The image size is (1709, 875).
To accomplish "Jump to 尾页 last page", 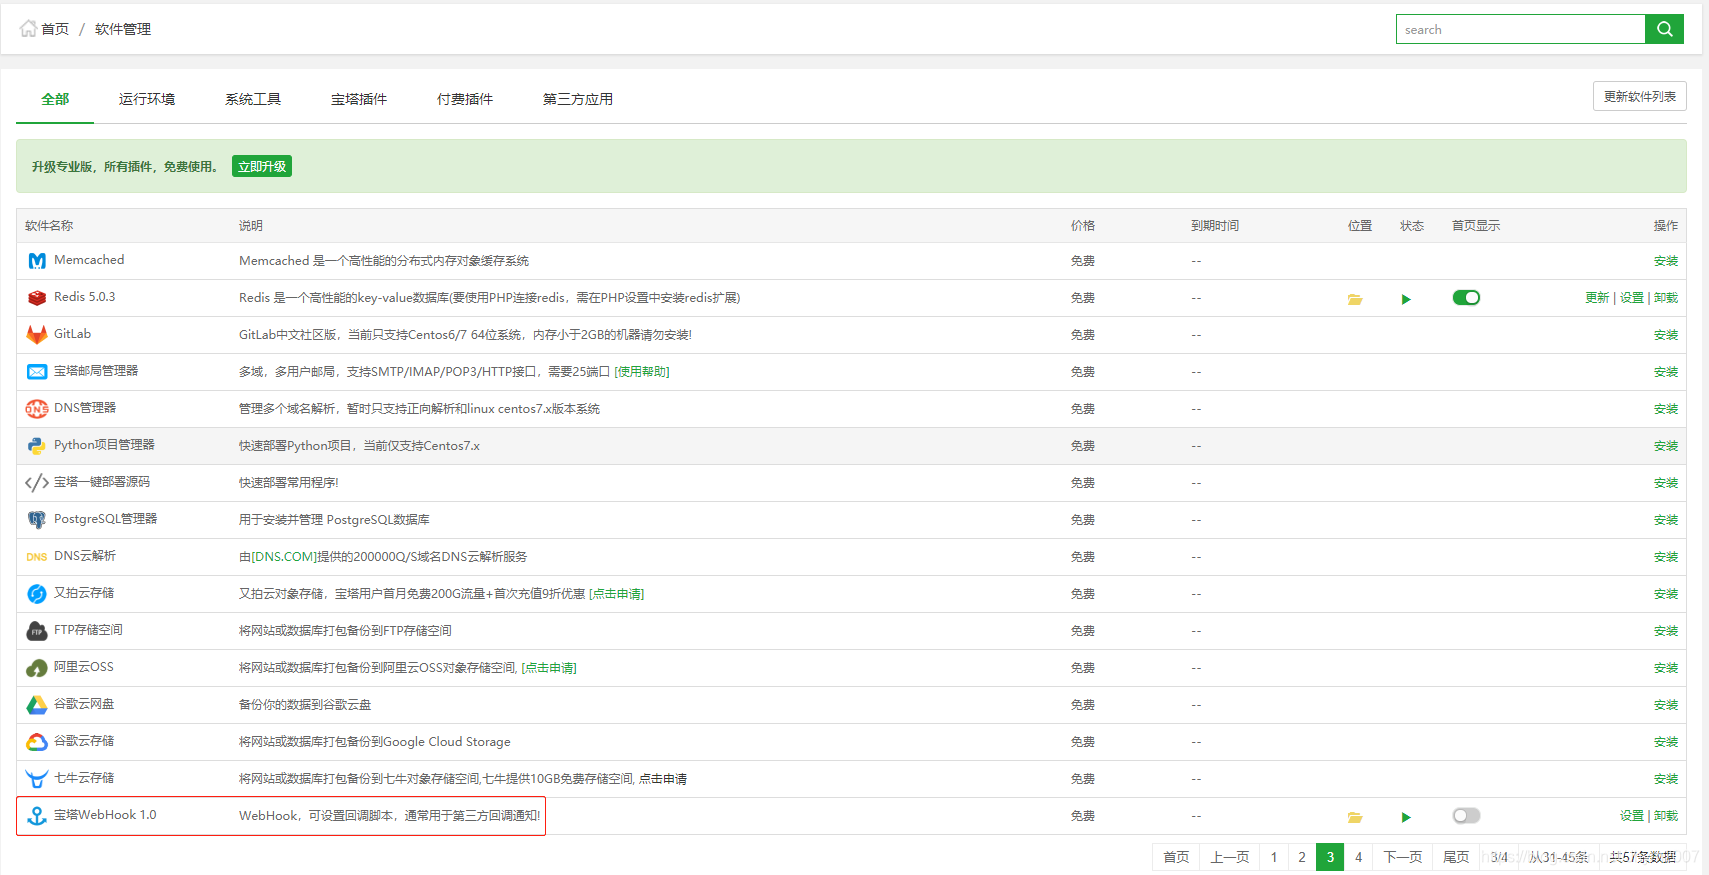I will pos(1456,857).
